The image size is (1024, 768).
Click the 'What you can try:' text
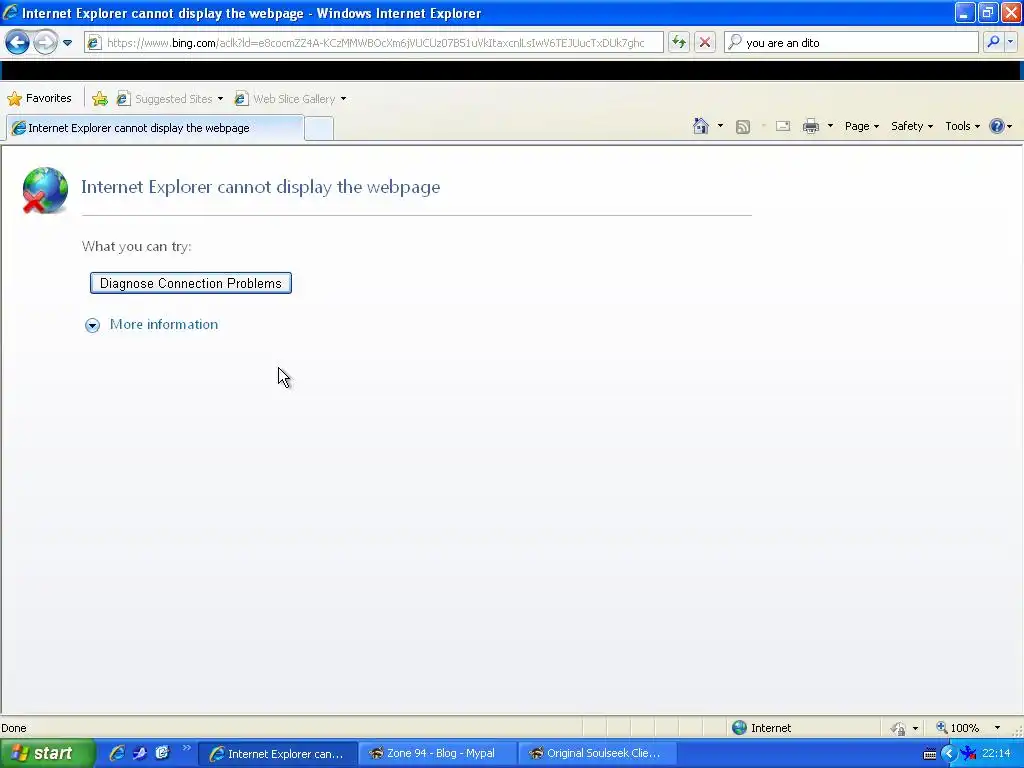(136, 246)
